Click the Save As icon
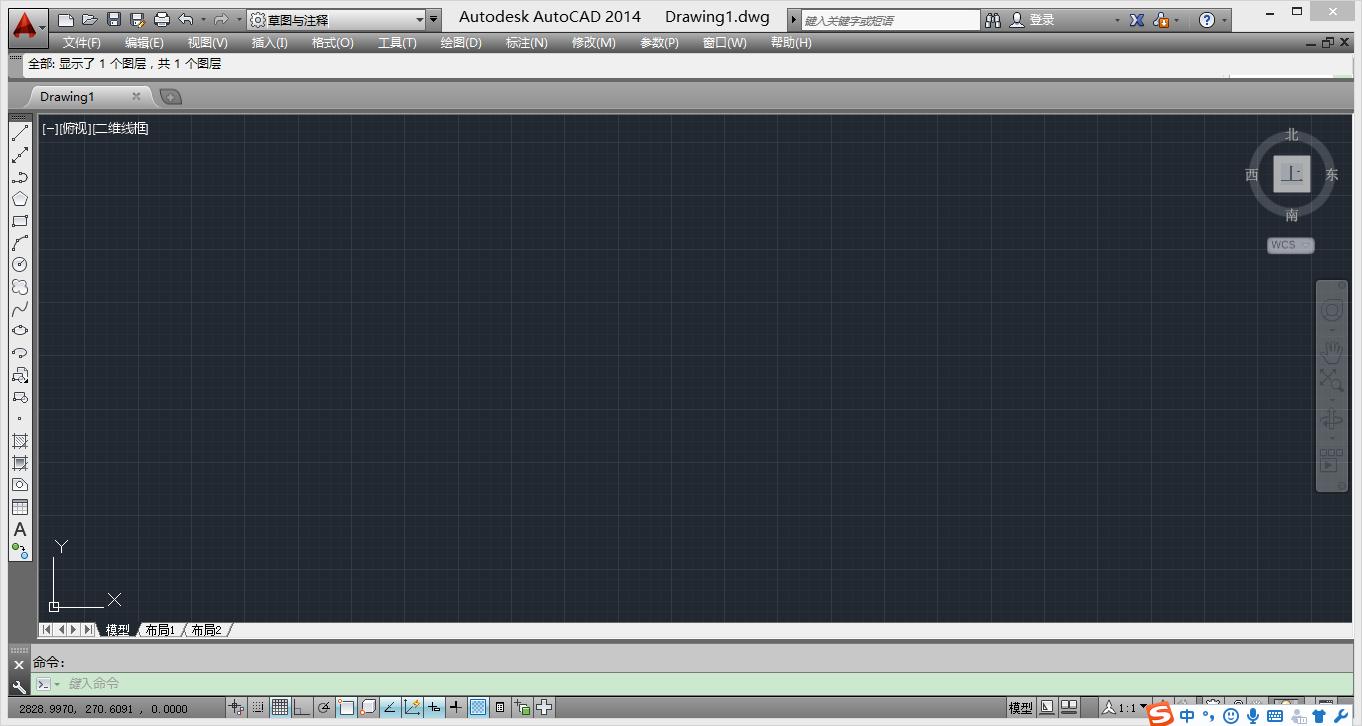The height and width of the screenshot is (726, 1362). pos(138,19)
